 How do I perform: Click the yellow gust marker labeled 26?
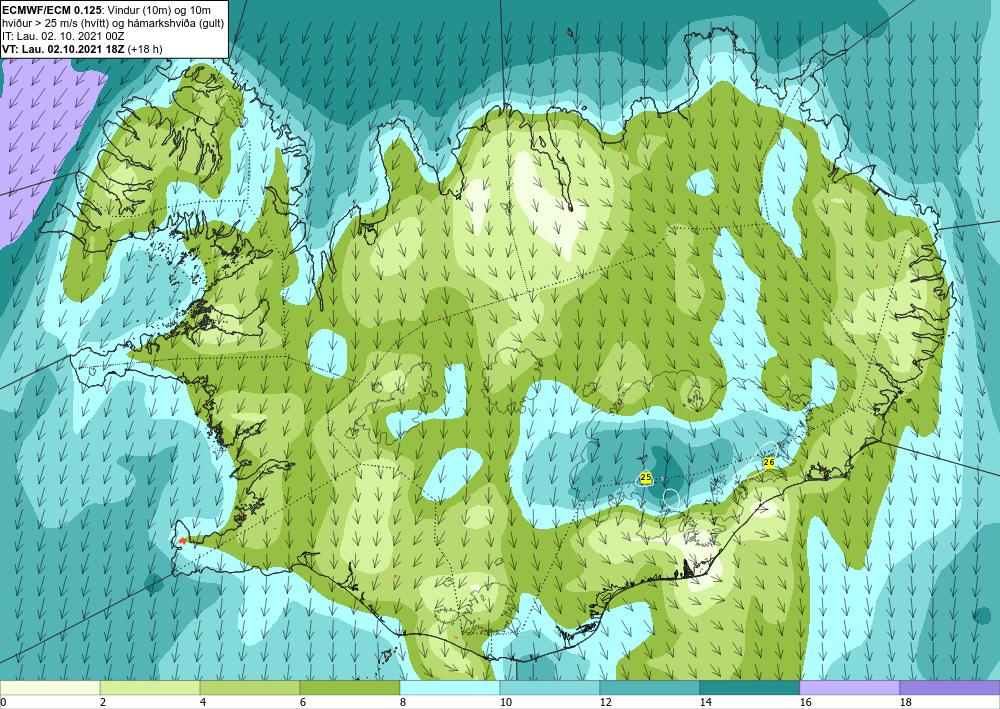pos(768,462)
